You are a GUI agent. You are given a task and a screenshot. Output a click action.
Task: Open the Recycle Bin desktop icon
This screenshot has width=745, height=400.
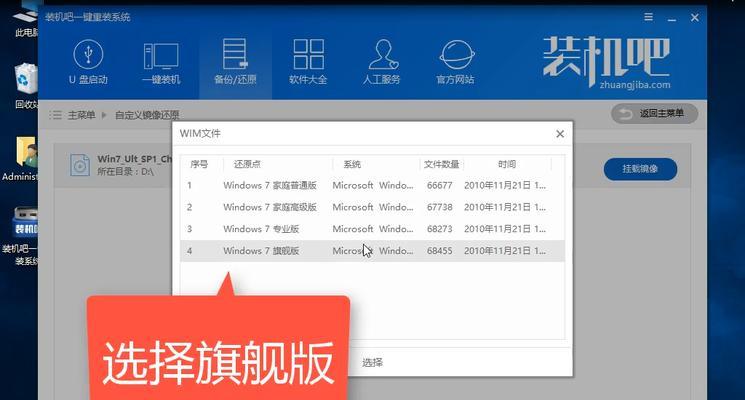26,86
